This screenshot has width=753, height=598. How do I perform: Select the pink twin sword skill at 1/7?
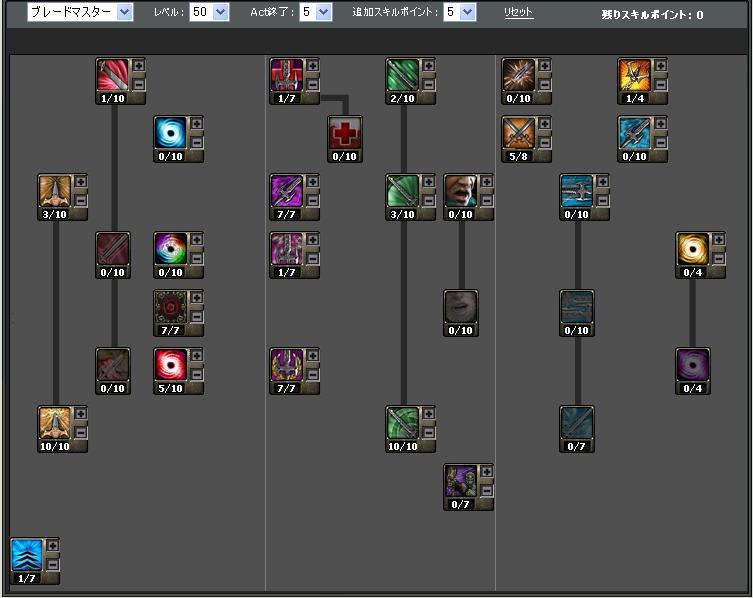click(x=287, y=249)
